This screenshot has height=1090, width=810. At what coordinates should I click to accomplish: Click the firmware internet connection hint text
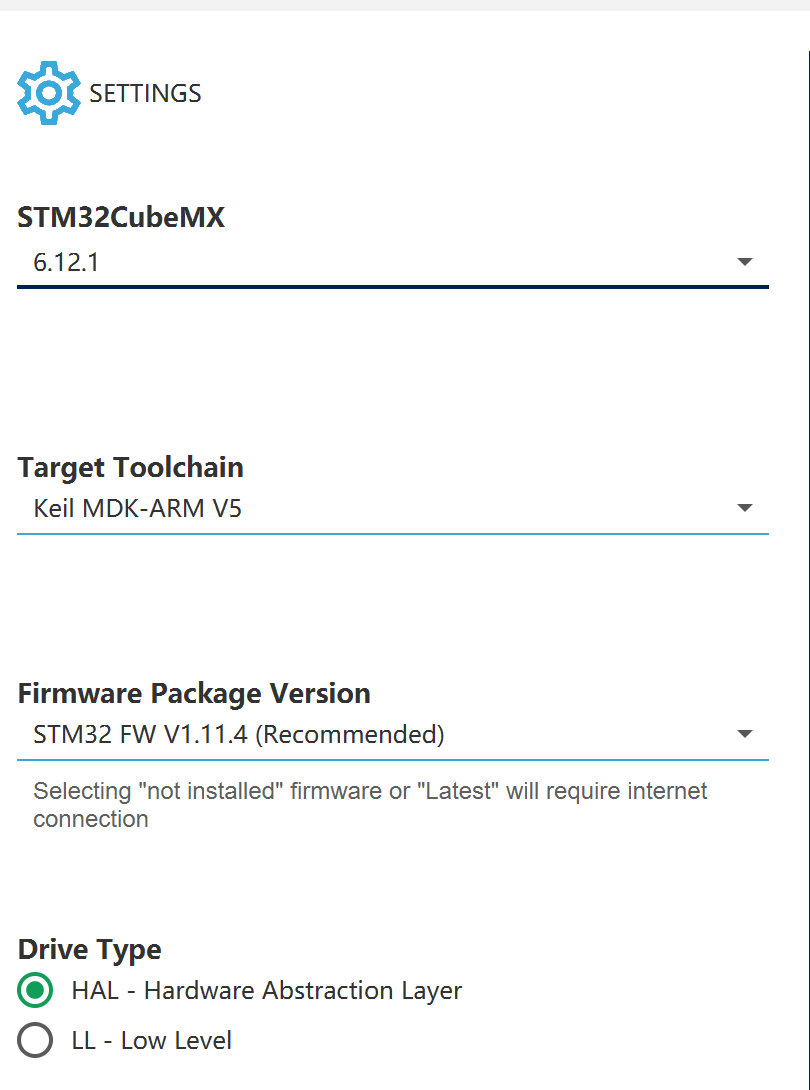(370, 804)
